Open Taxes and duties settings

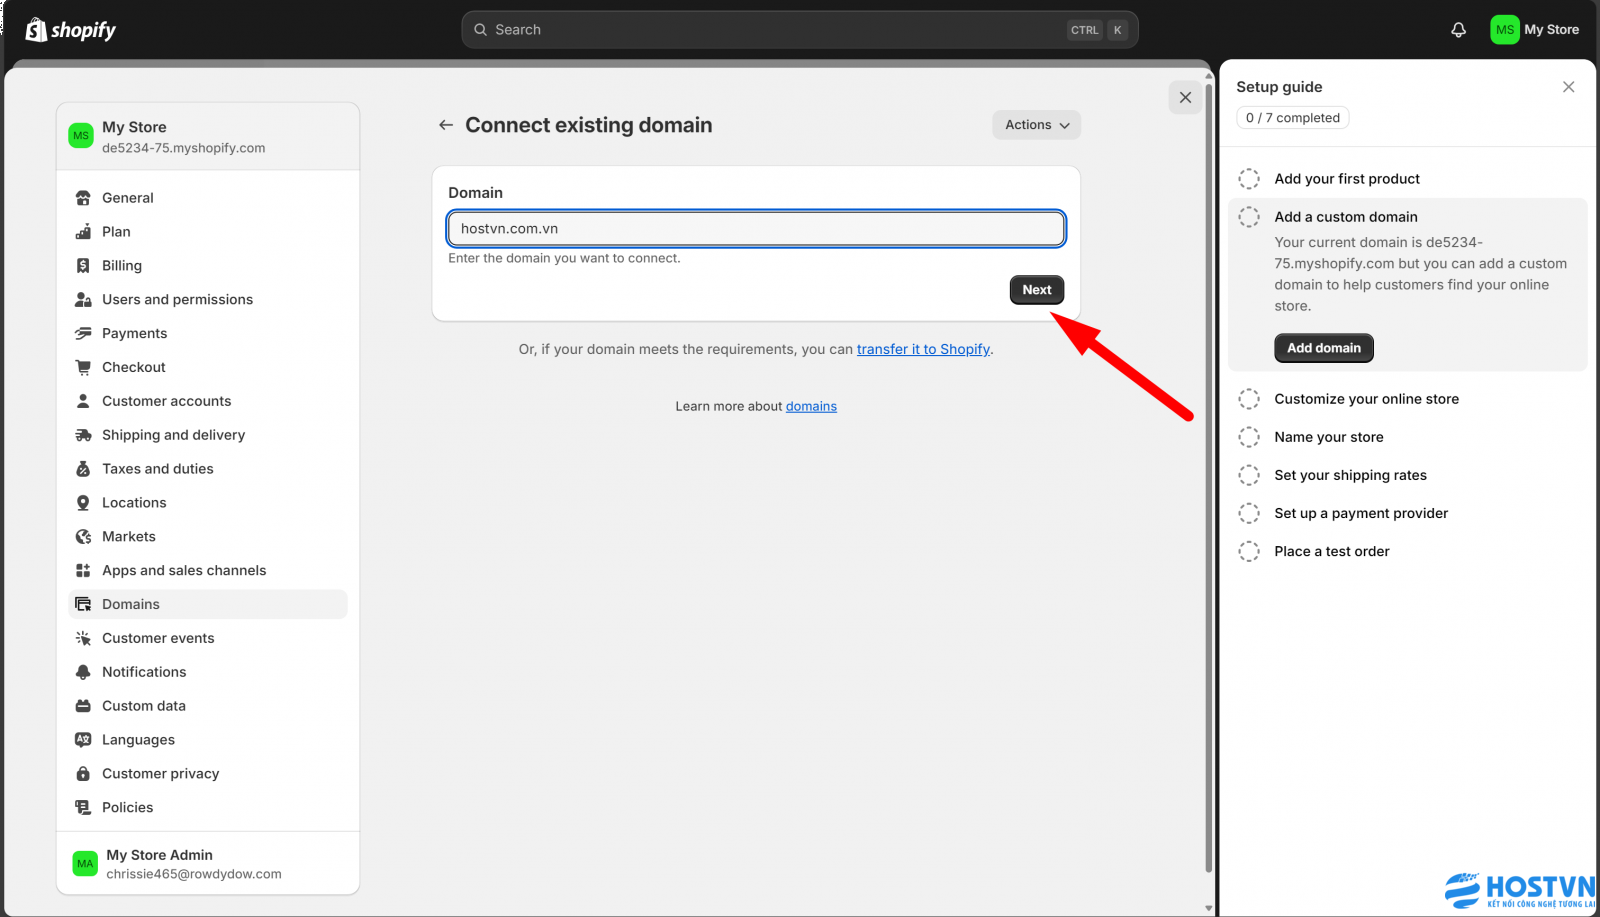[208, 469]
